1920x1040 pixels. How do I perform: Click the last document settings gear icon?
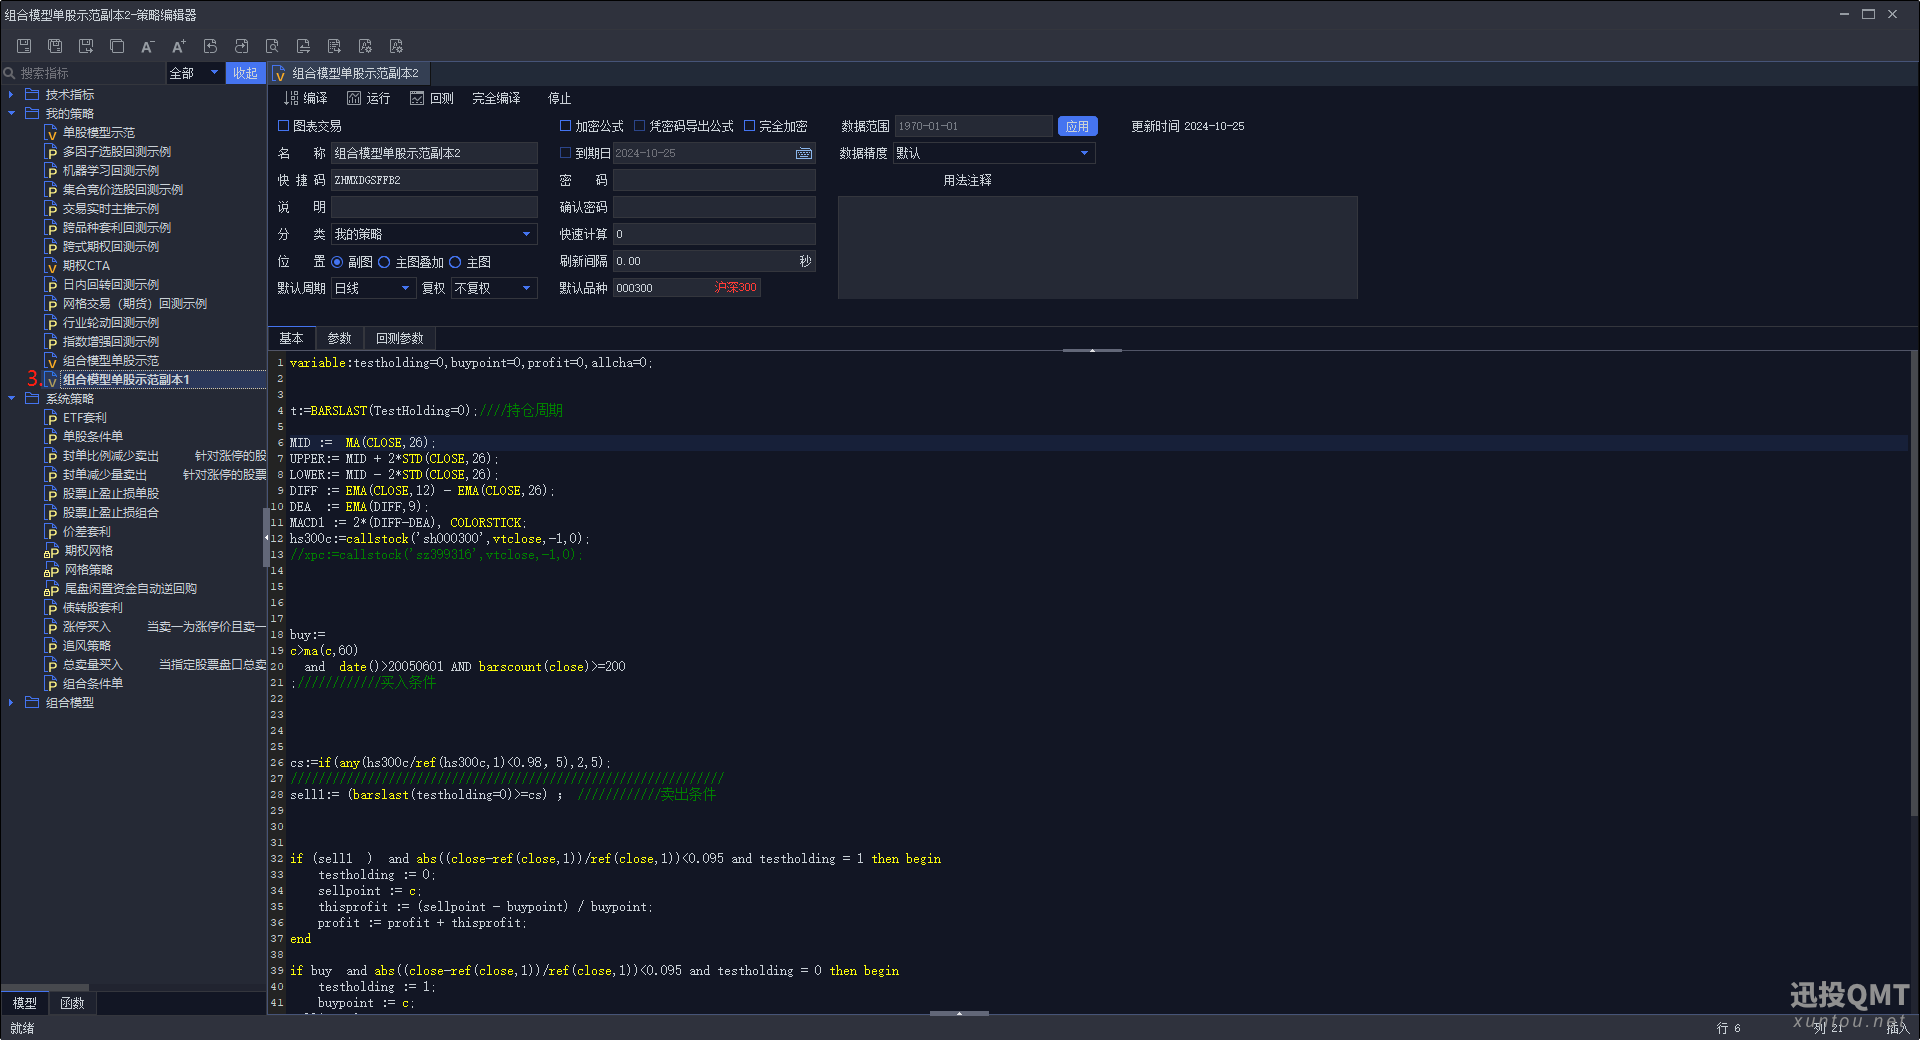(x=396, y=46)
